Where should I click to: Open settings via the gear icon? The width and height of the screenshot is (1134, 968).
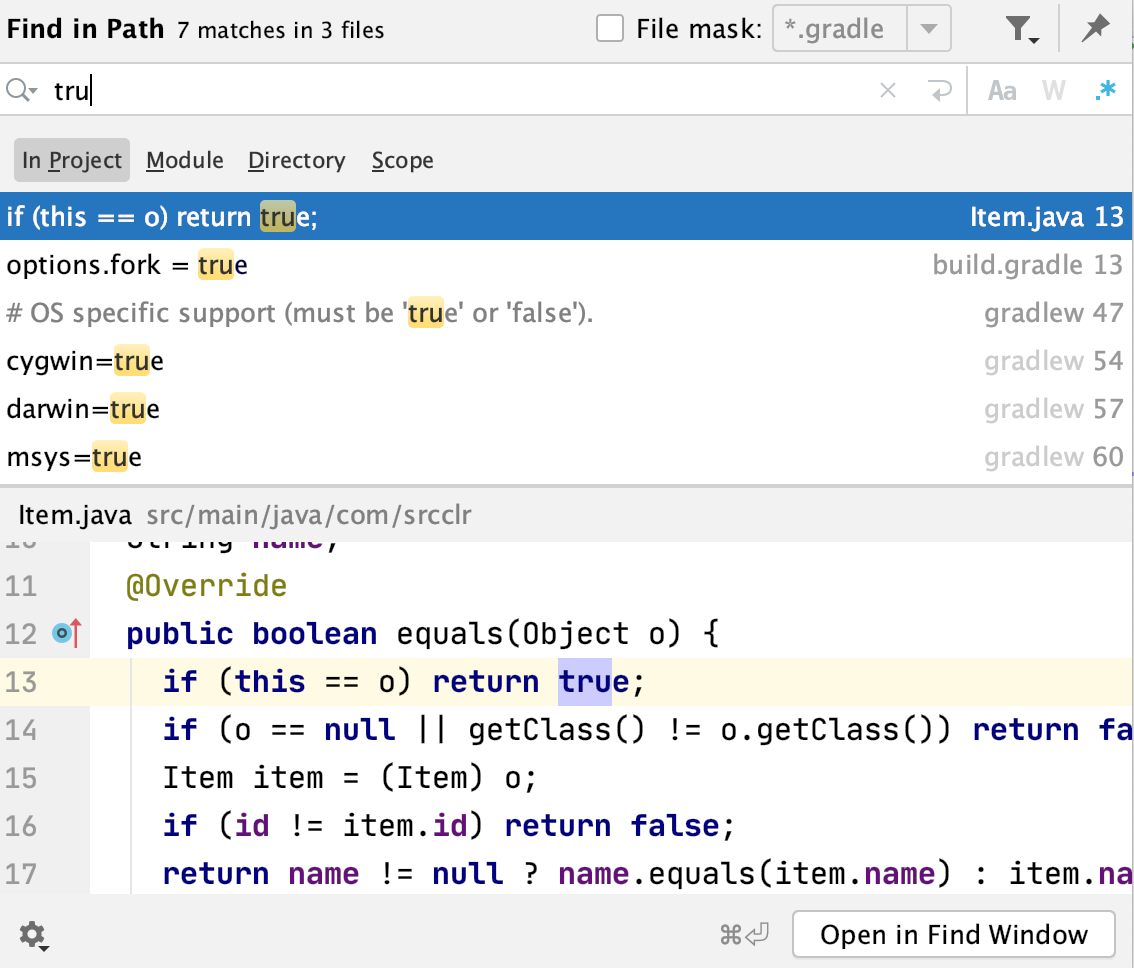pos(31,935)
